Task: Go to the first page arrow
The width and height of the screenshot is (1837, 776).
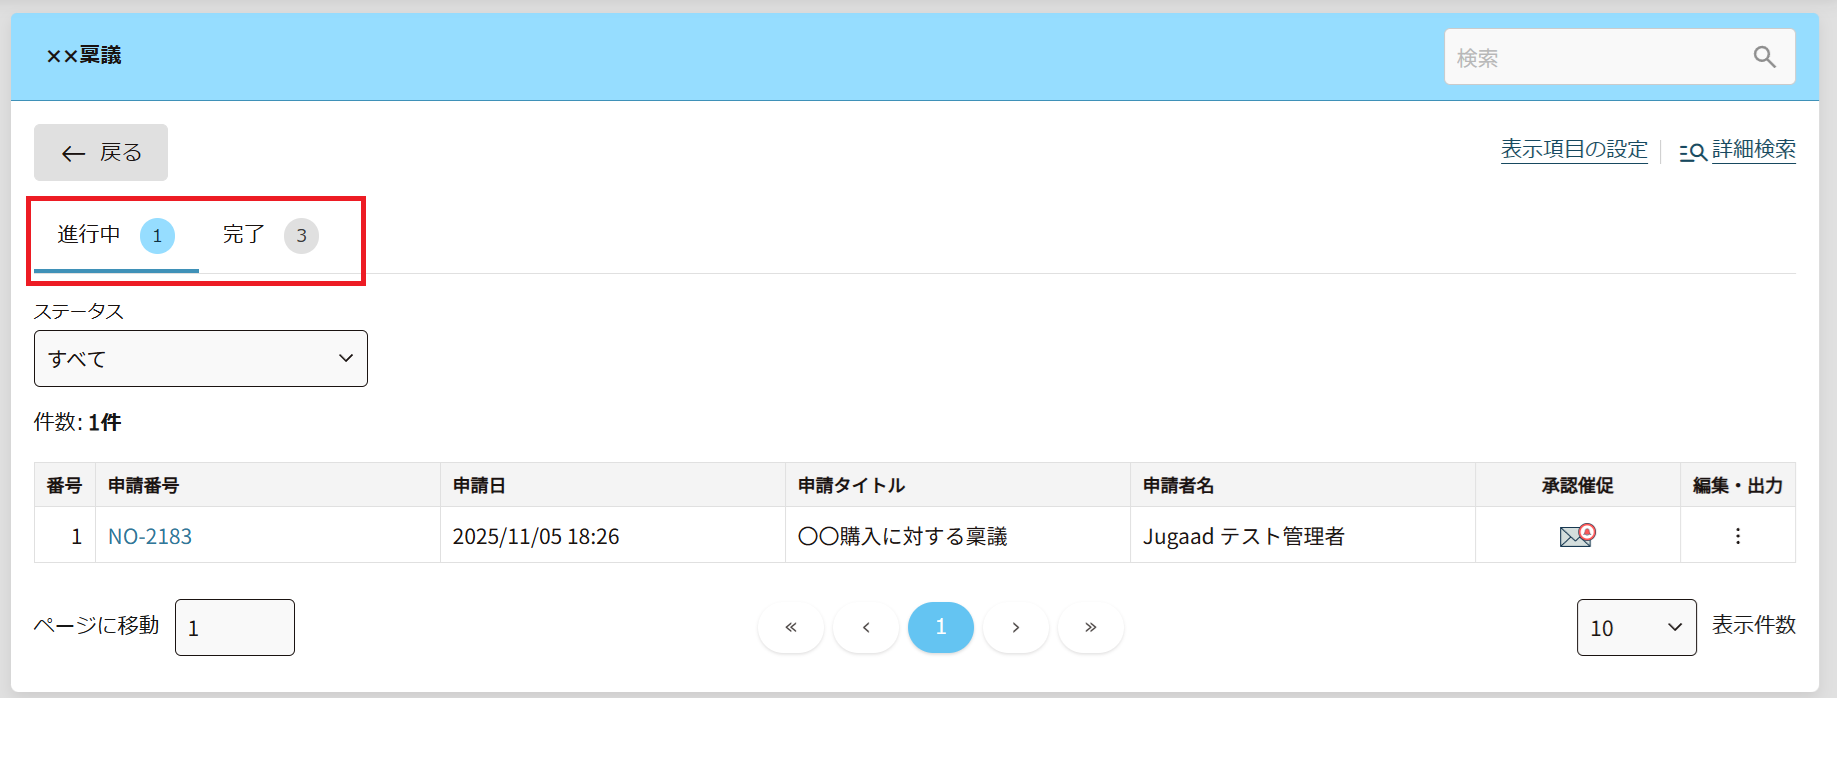Action: tap(791, 627)
